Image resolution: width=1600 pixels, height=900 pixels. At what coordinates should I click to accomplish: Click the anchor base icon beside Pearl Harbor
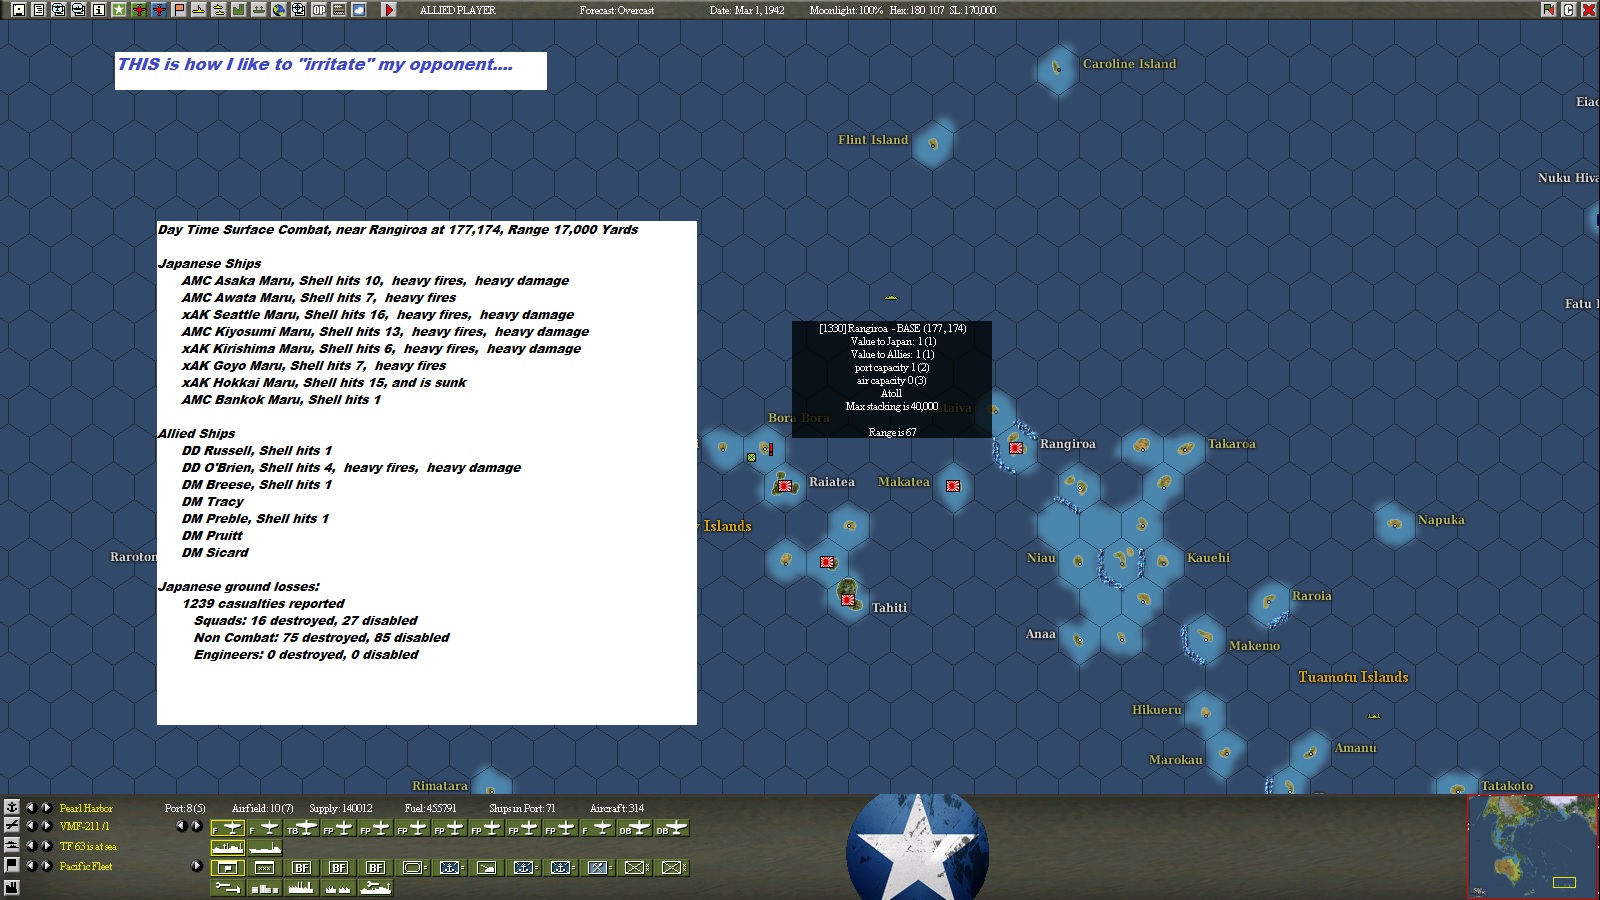pyautogui.click(x=12, y=807)
